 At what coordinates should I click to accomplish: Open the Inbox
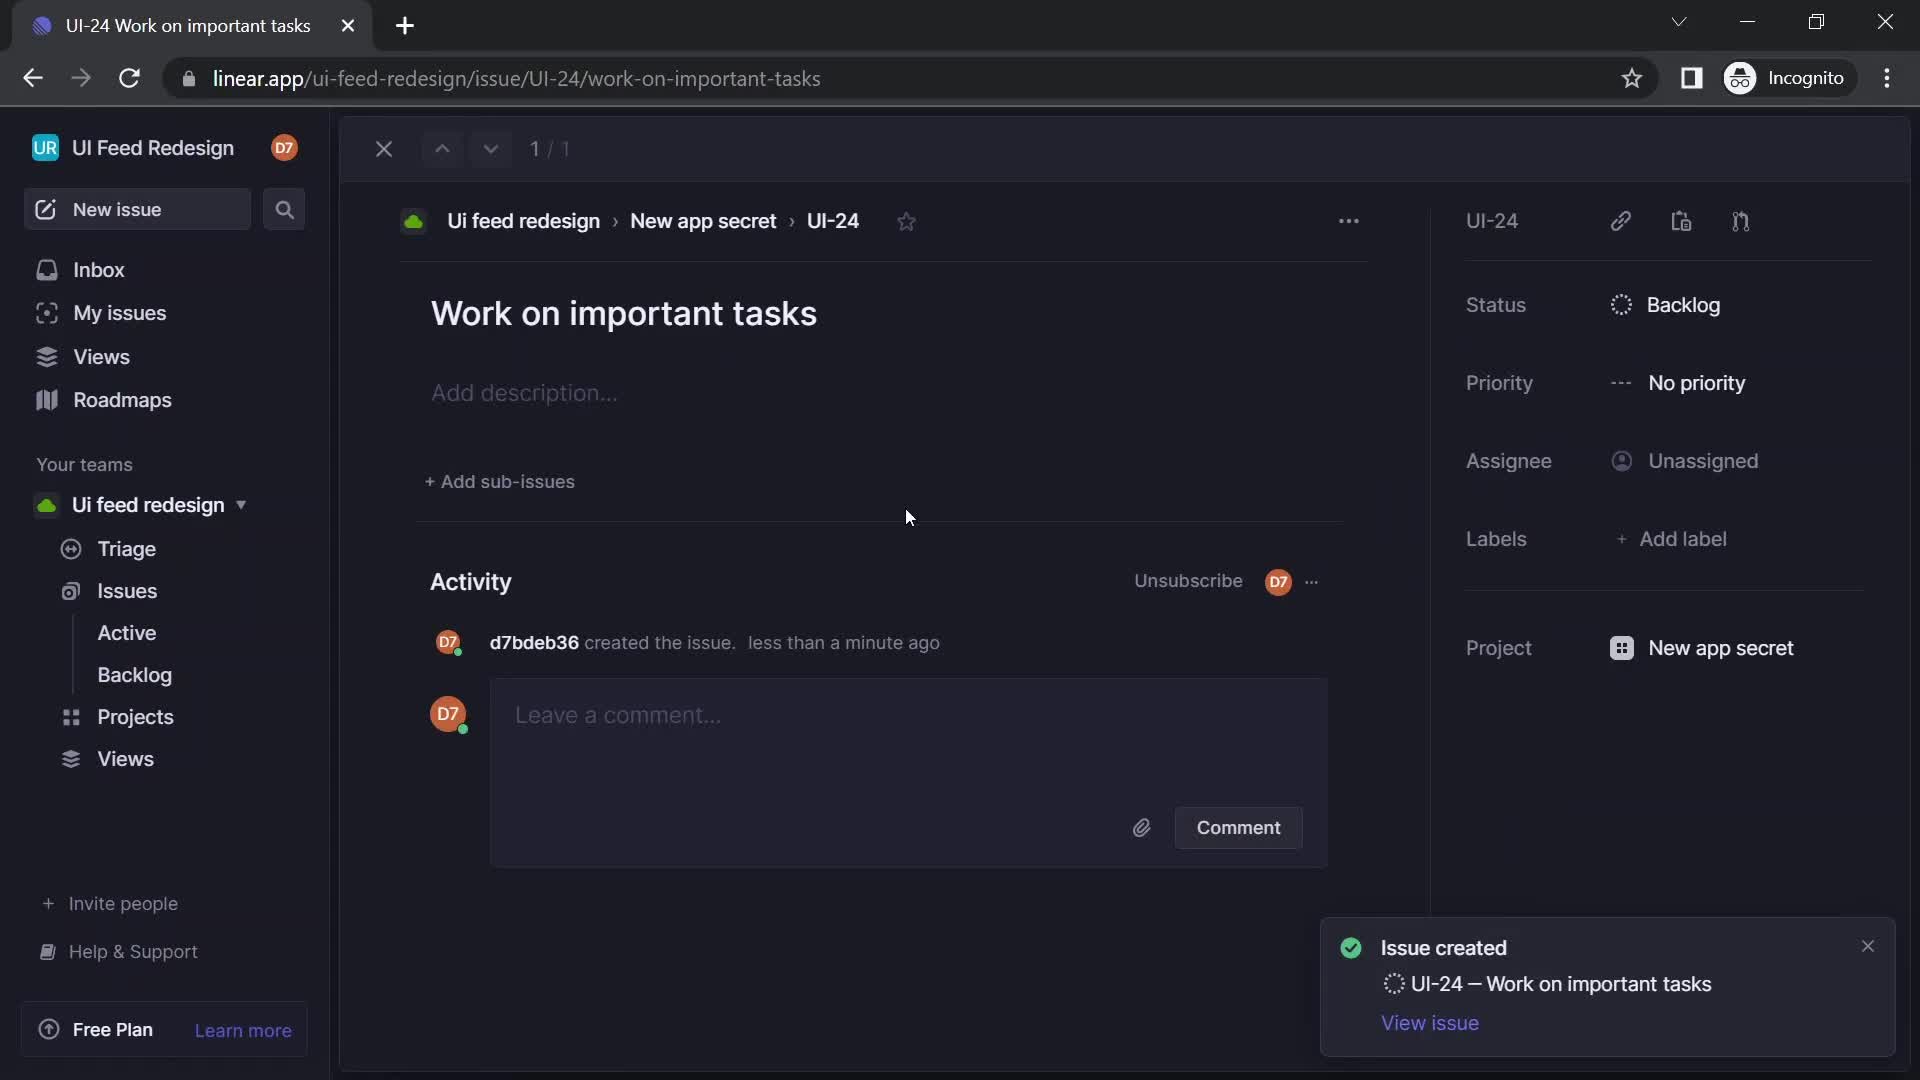[98, 270]
